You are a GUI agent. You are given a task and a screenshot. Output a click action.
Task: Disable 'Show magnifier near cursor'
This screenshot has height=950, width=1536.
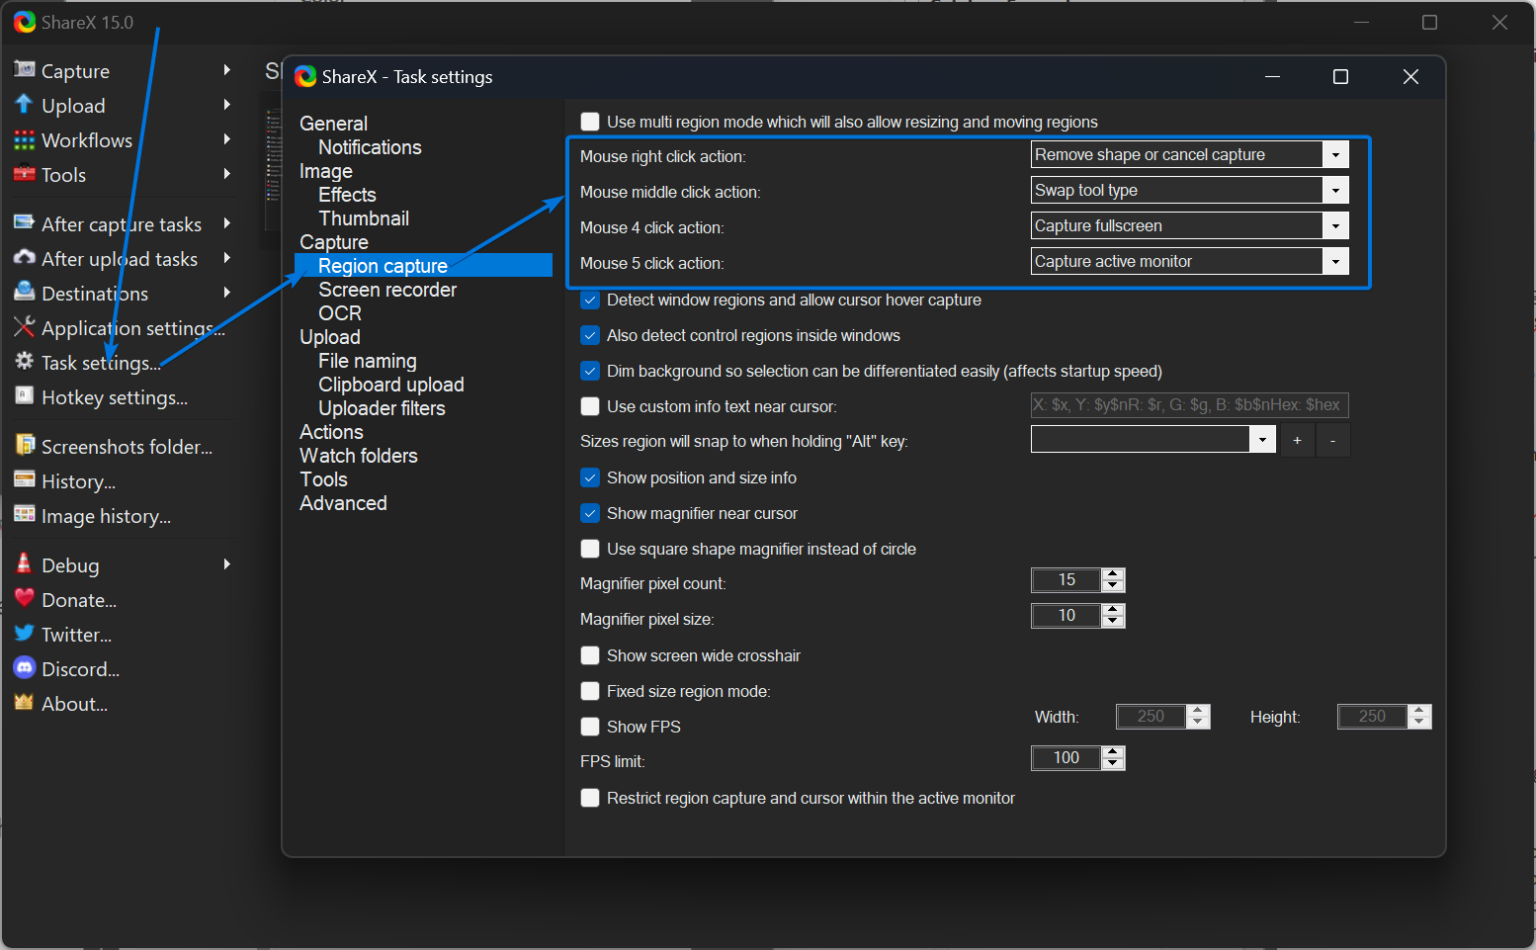tap(590, 513)
